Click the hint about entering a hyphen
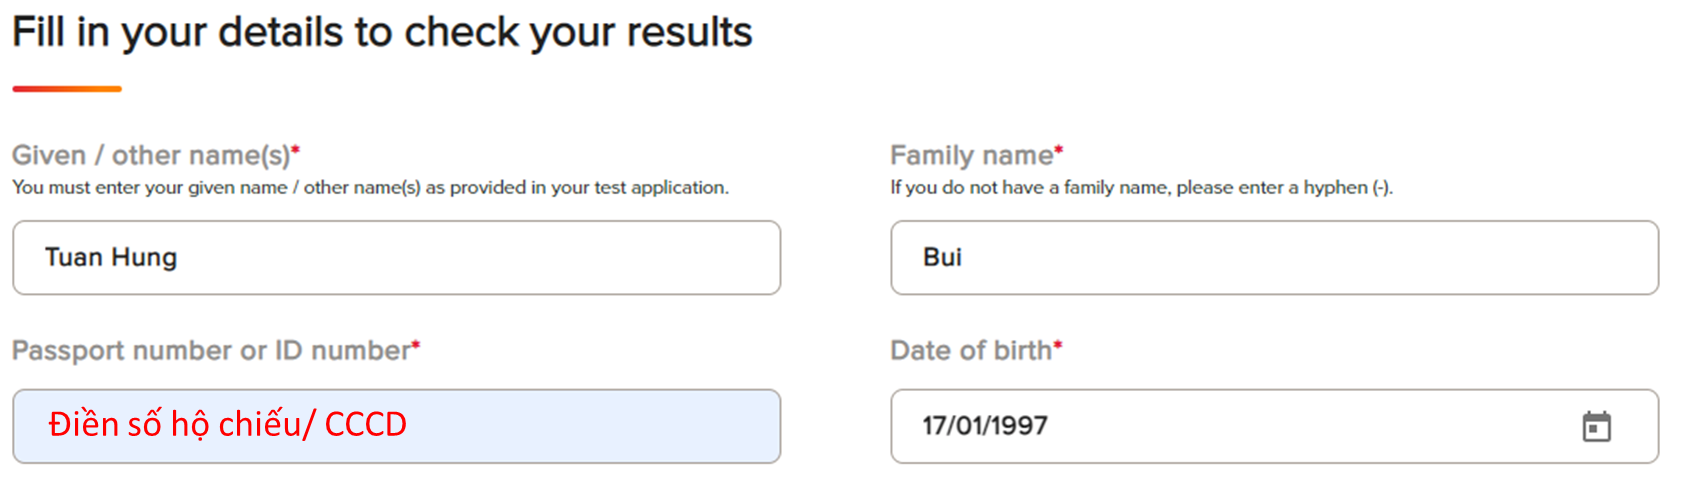1686x481 pixels. [1141, 188]
